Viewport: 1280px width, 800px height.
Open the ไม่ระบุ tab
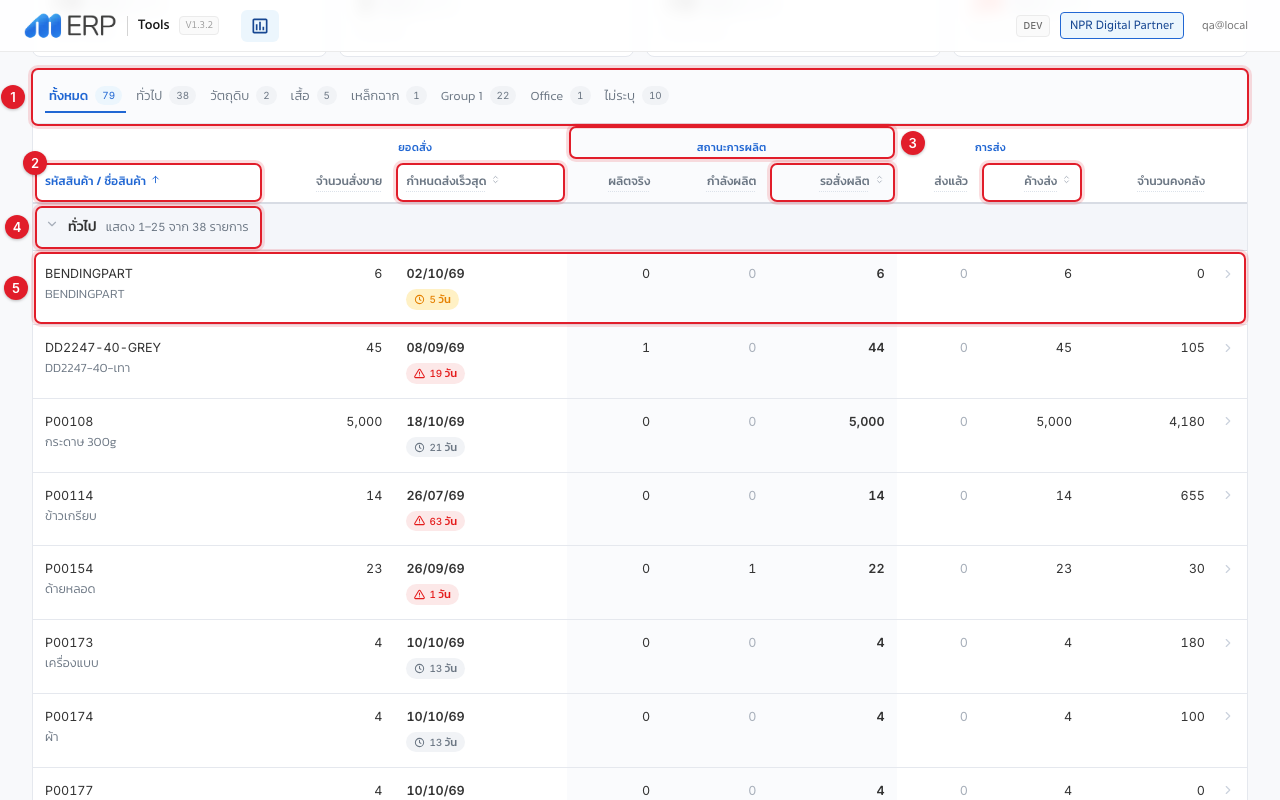(x=635, y=96)
